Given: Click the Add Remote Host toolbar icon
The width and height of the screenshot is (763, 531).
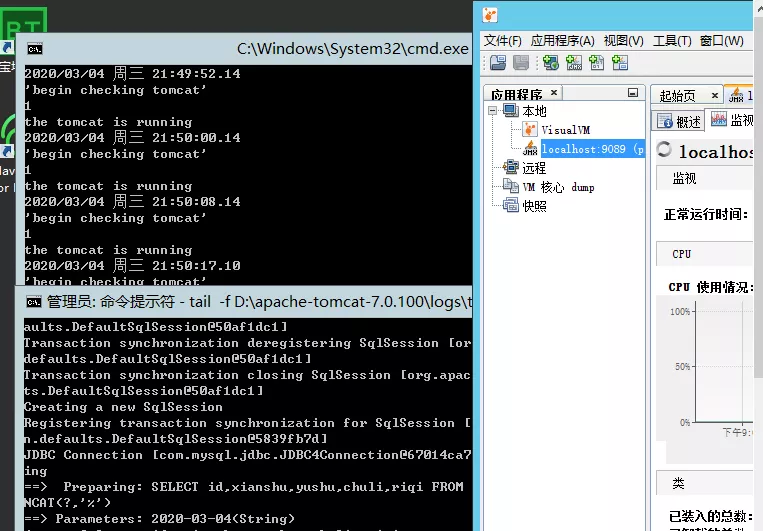Looking at the screenshot, I should click(x=550, y=63).
